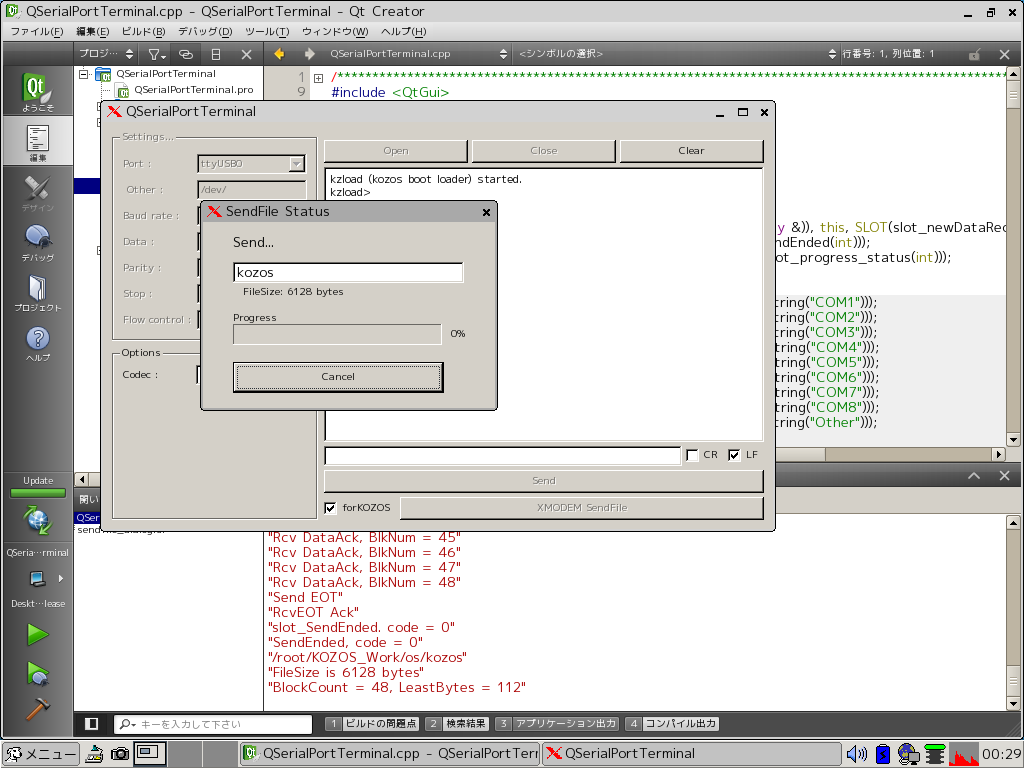This screenshot has width=1024, height=768.
Task: Open the Port ttyUSB0 combo box
Action: point(251,164)
